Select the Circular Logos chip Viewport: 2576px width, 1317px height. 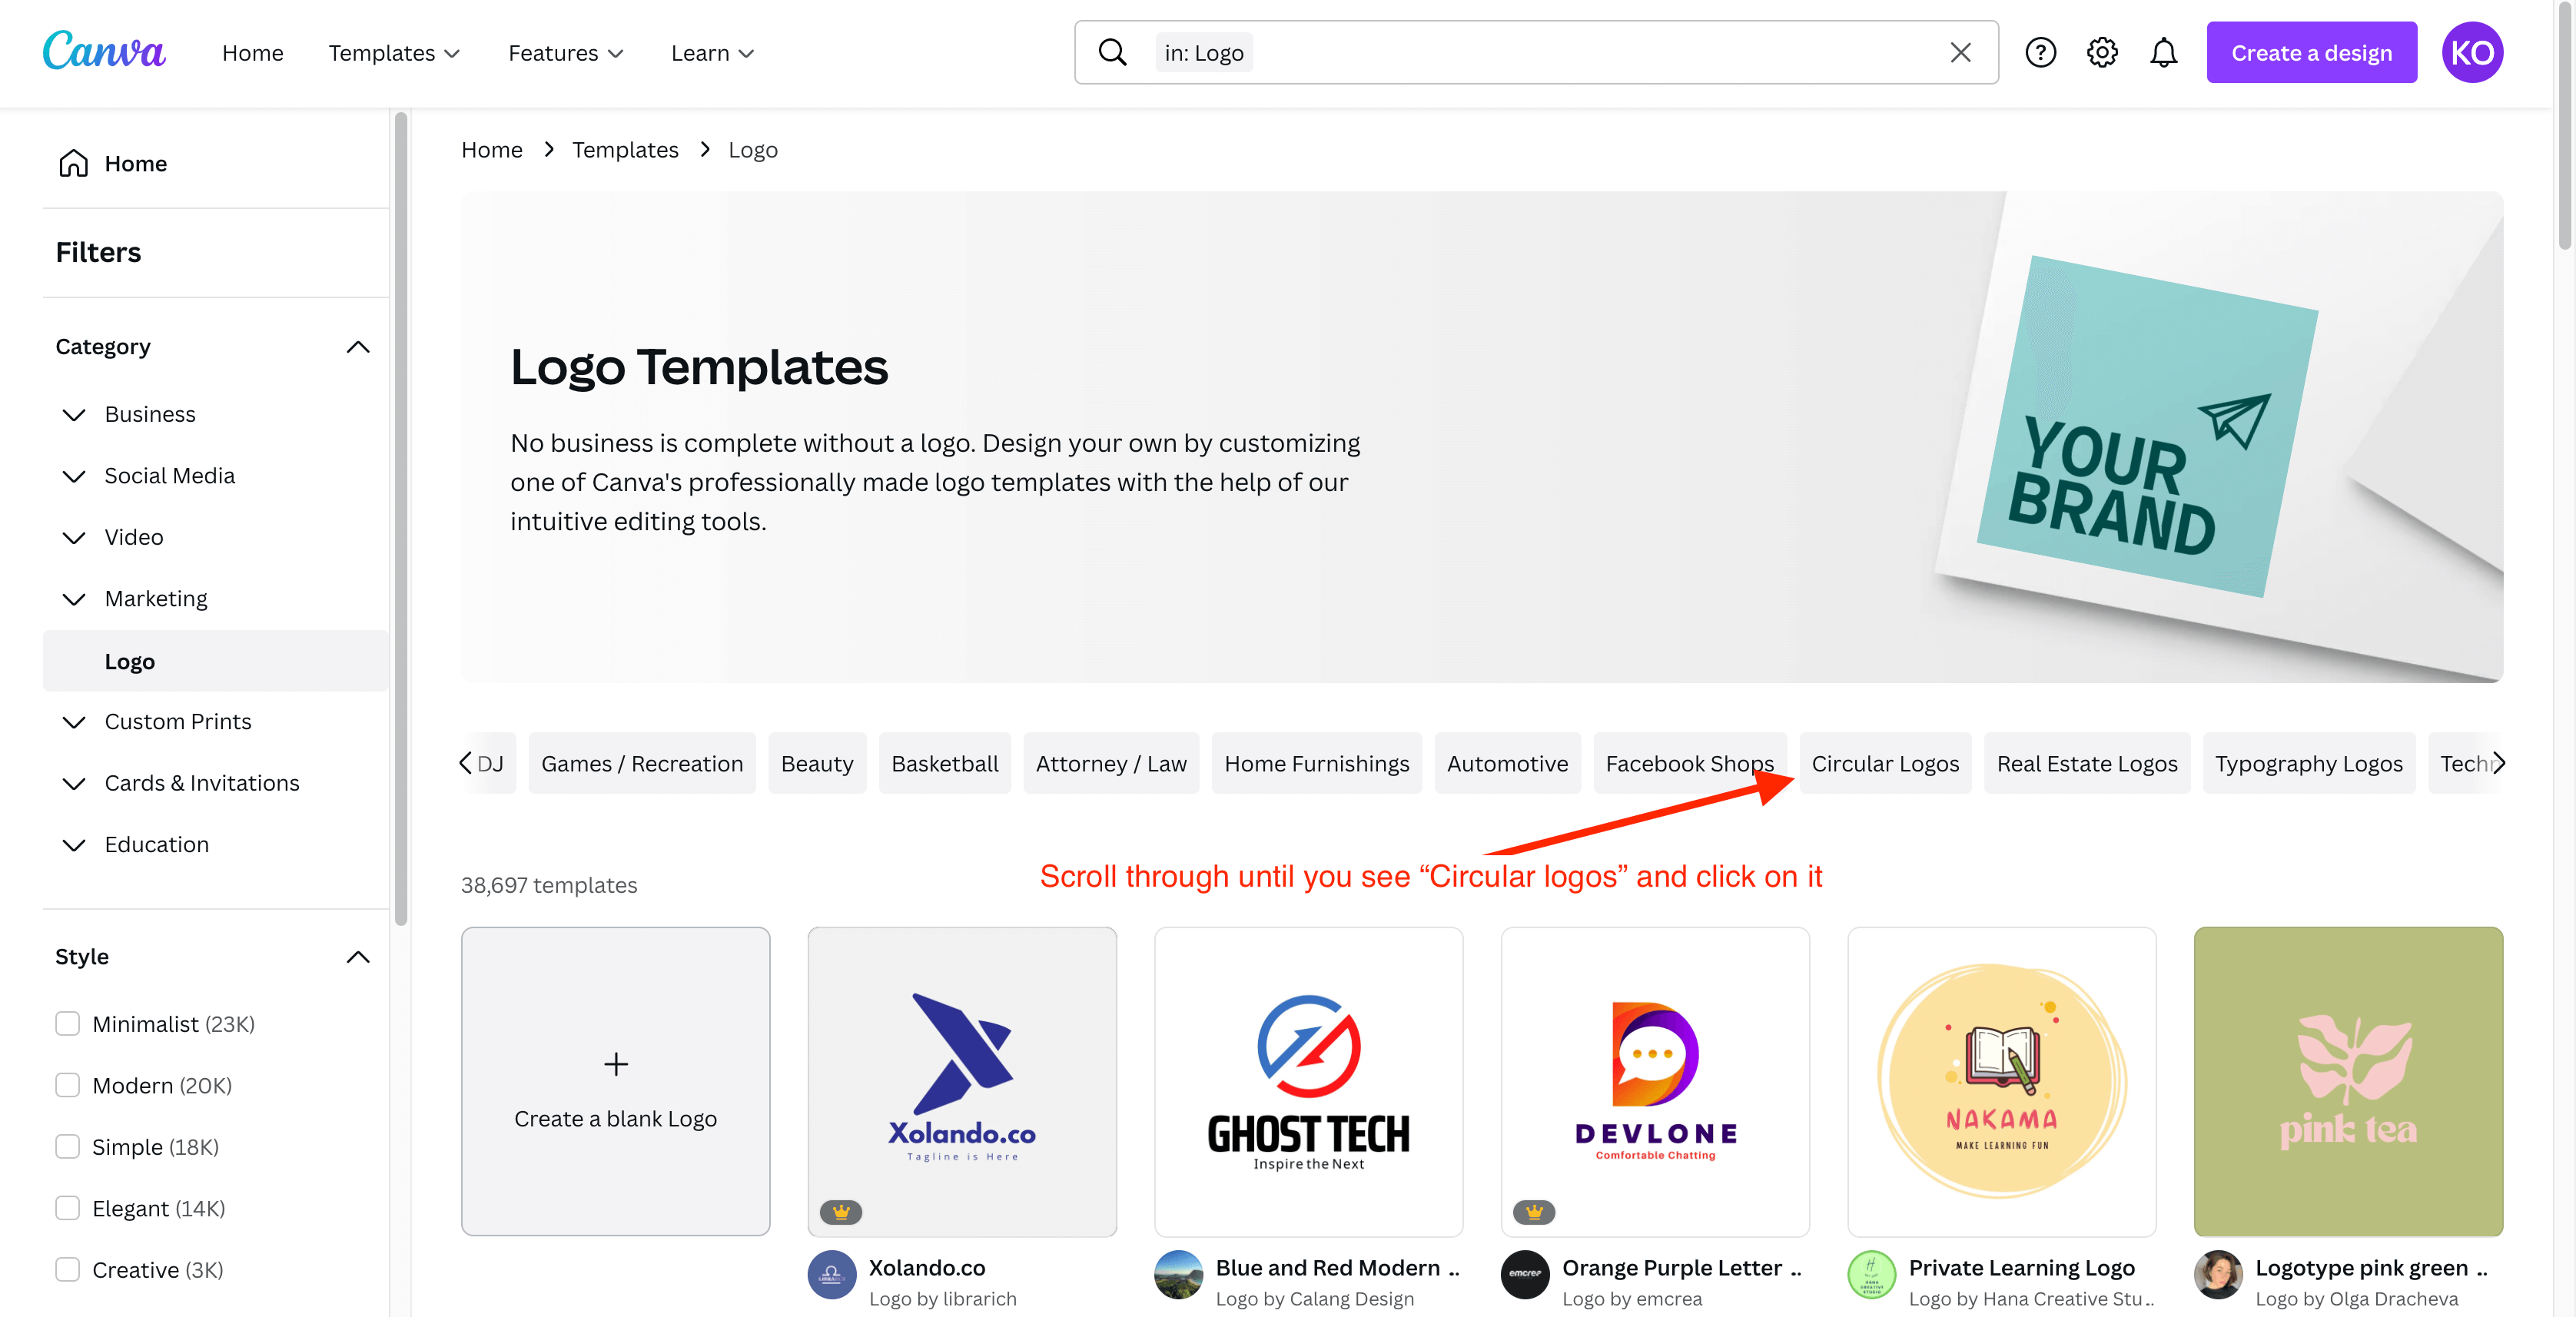(x=1885, y=763)
